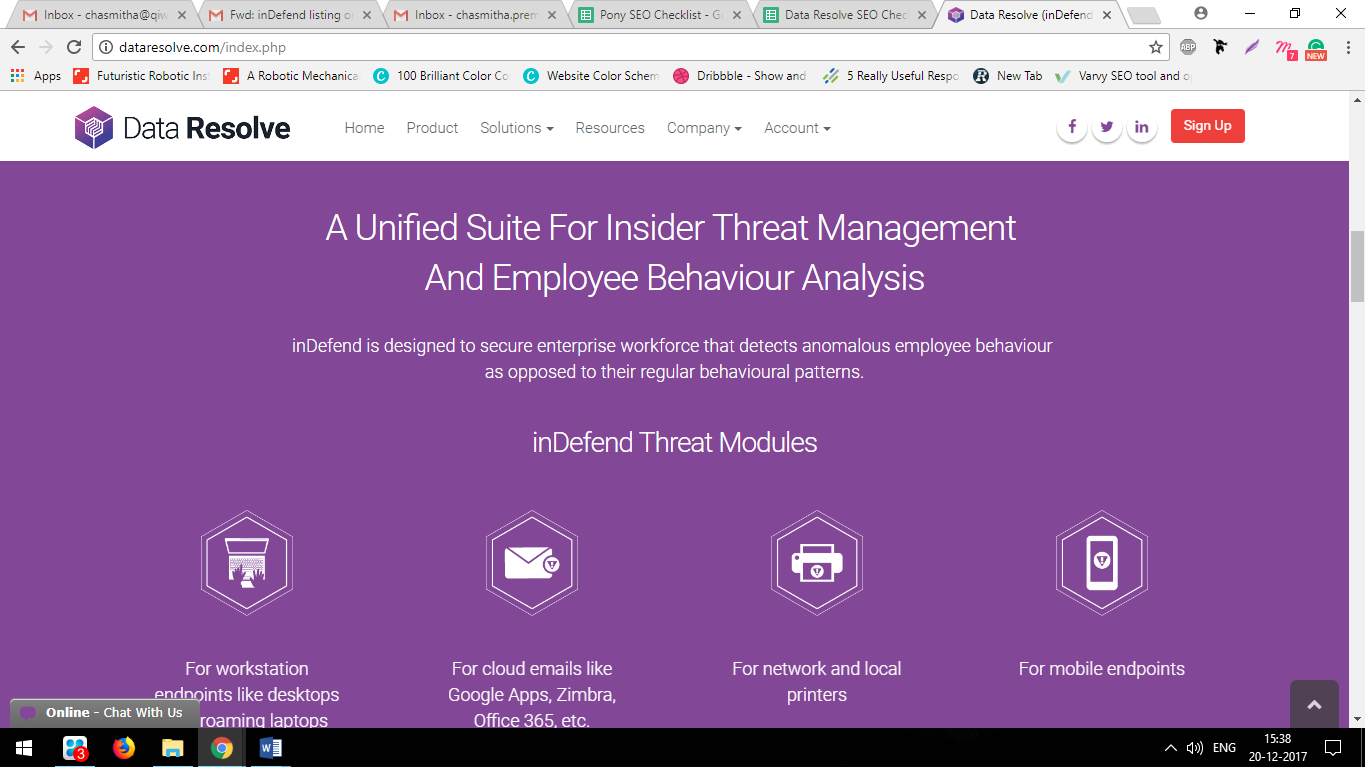Open the Futuristic Robotic Ins bookmark
The width and height of the screenshot is (1365, 767).
pos(144,76)
